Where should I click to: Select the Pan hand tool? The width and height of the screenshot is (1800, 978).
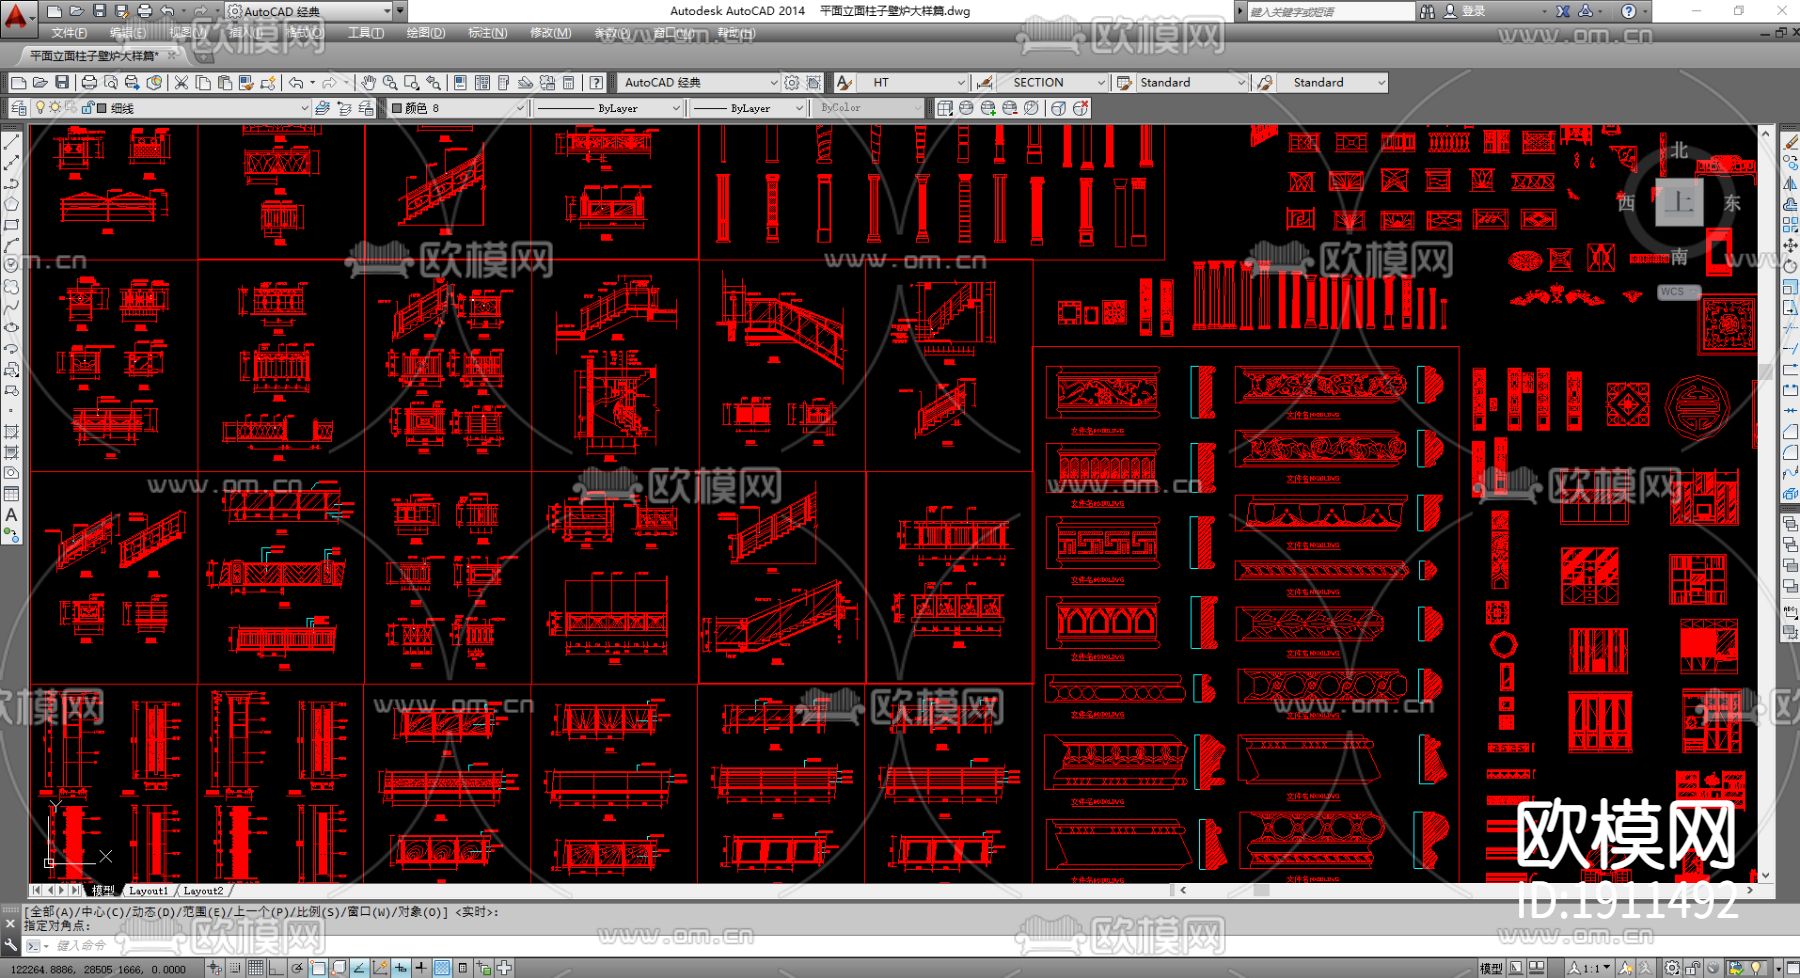point(368,82)
